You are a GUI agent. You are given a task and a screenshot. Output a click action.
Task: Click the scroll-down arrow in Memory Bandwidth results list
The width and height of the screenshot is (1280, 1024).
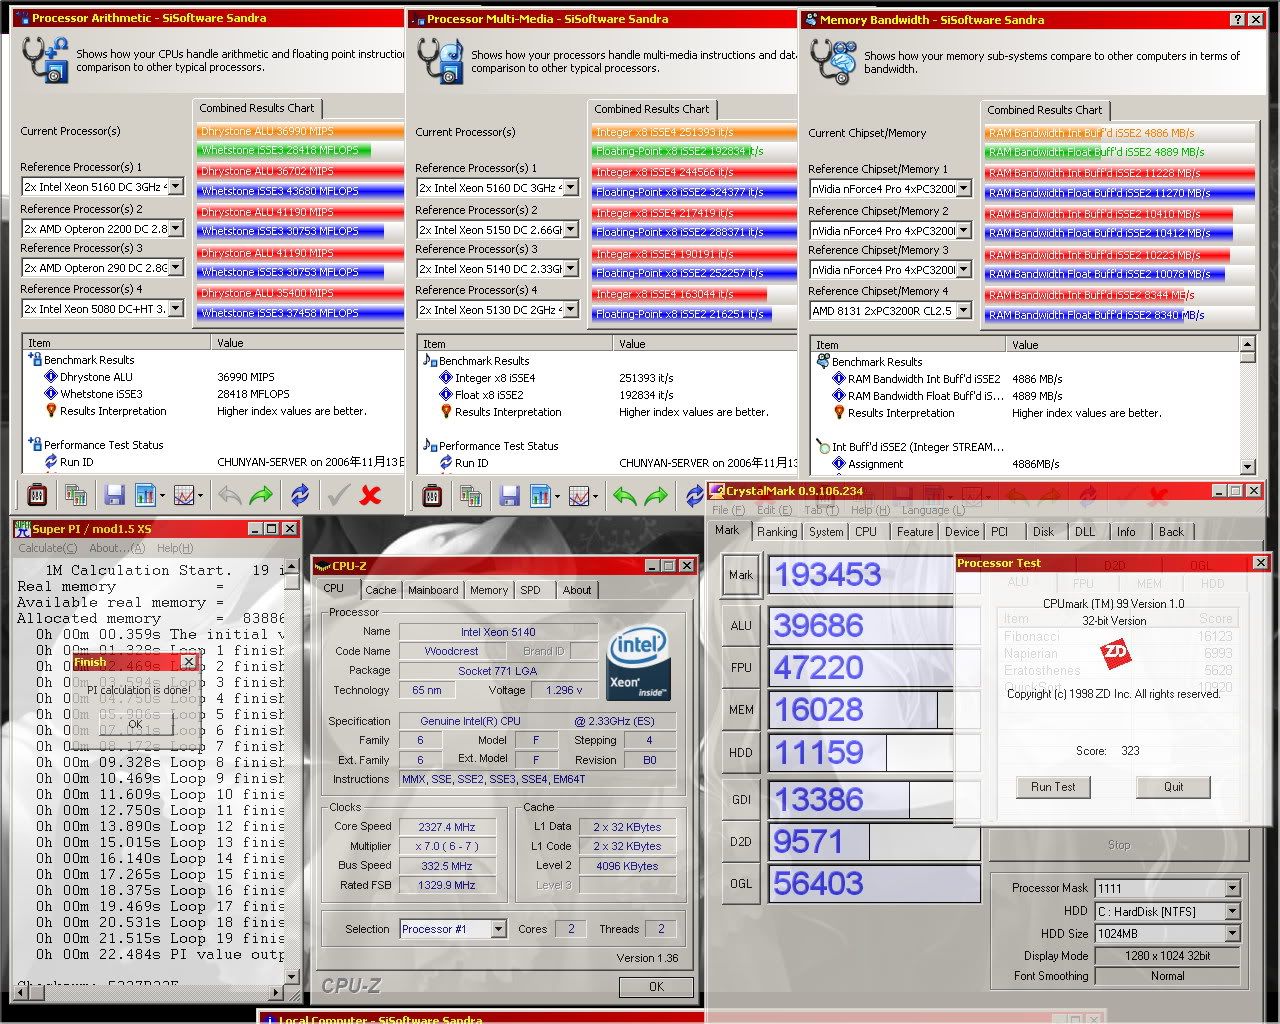click(x=1247, y=466)
